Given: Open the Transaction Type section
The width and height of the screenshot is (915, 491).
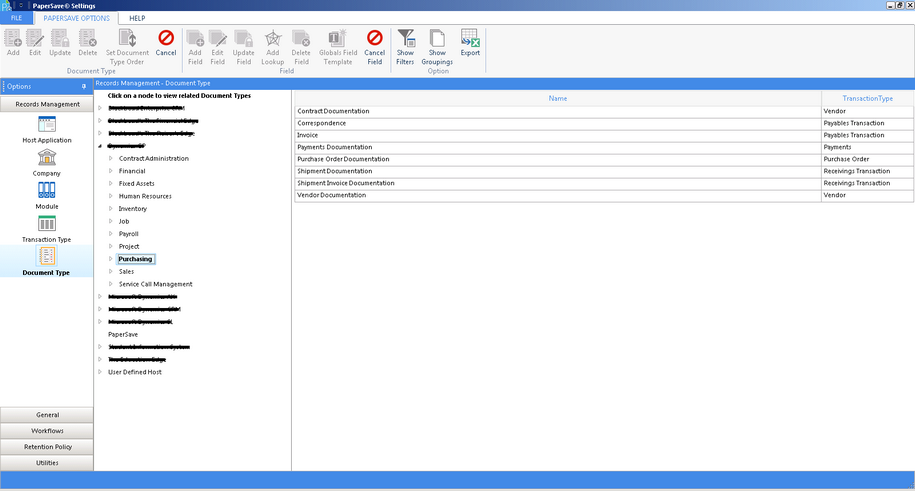Looking at the screenshot, I should (x=47, y=229).
